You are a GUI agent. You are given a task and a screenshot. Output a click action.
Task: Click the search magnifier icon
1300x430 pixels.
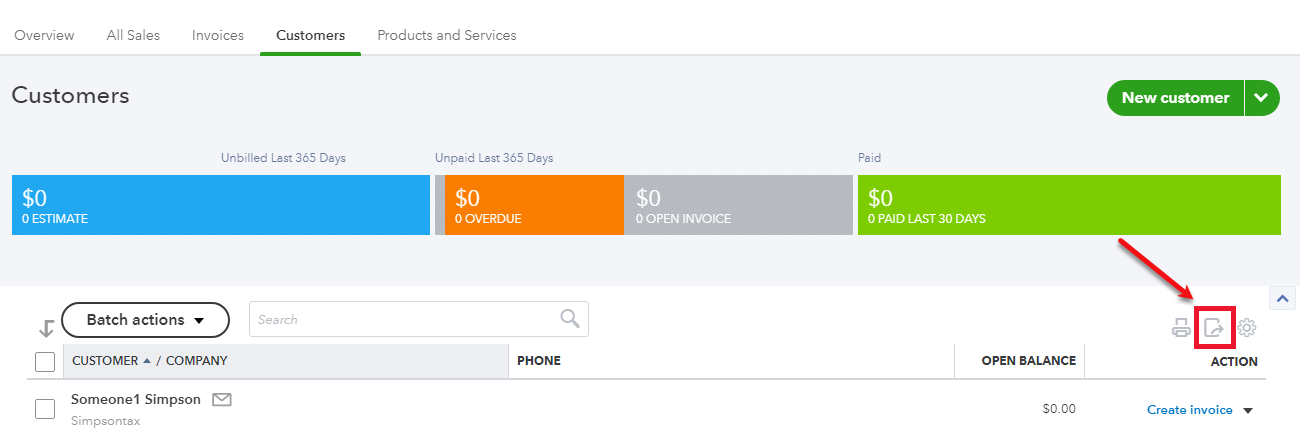coord(570,319)
